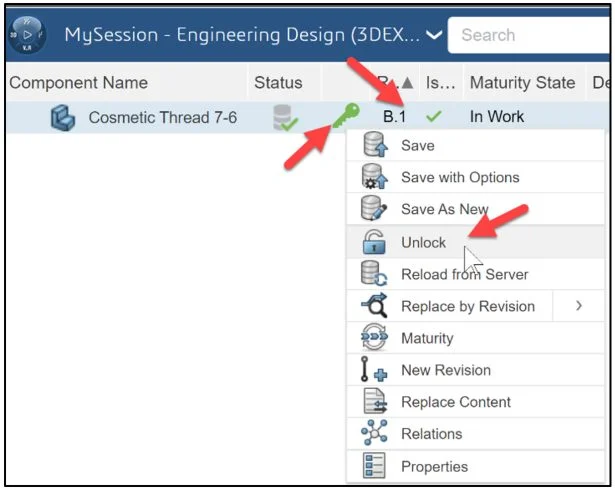This screenshot has width=615, height=490.
Task: Click the open padlock Unlock icon
Action: (374, 242)
